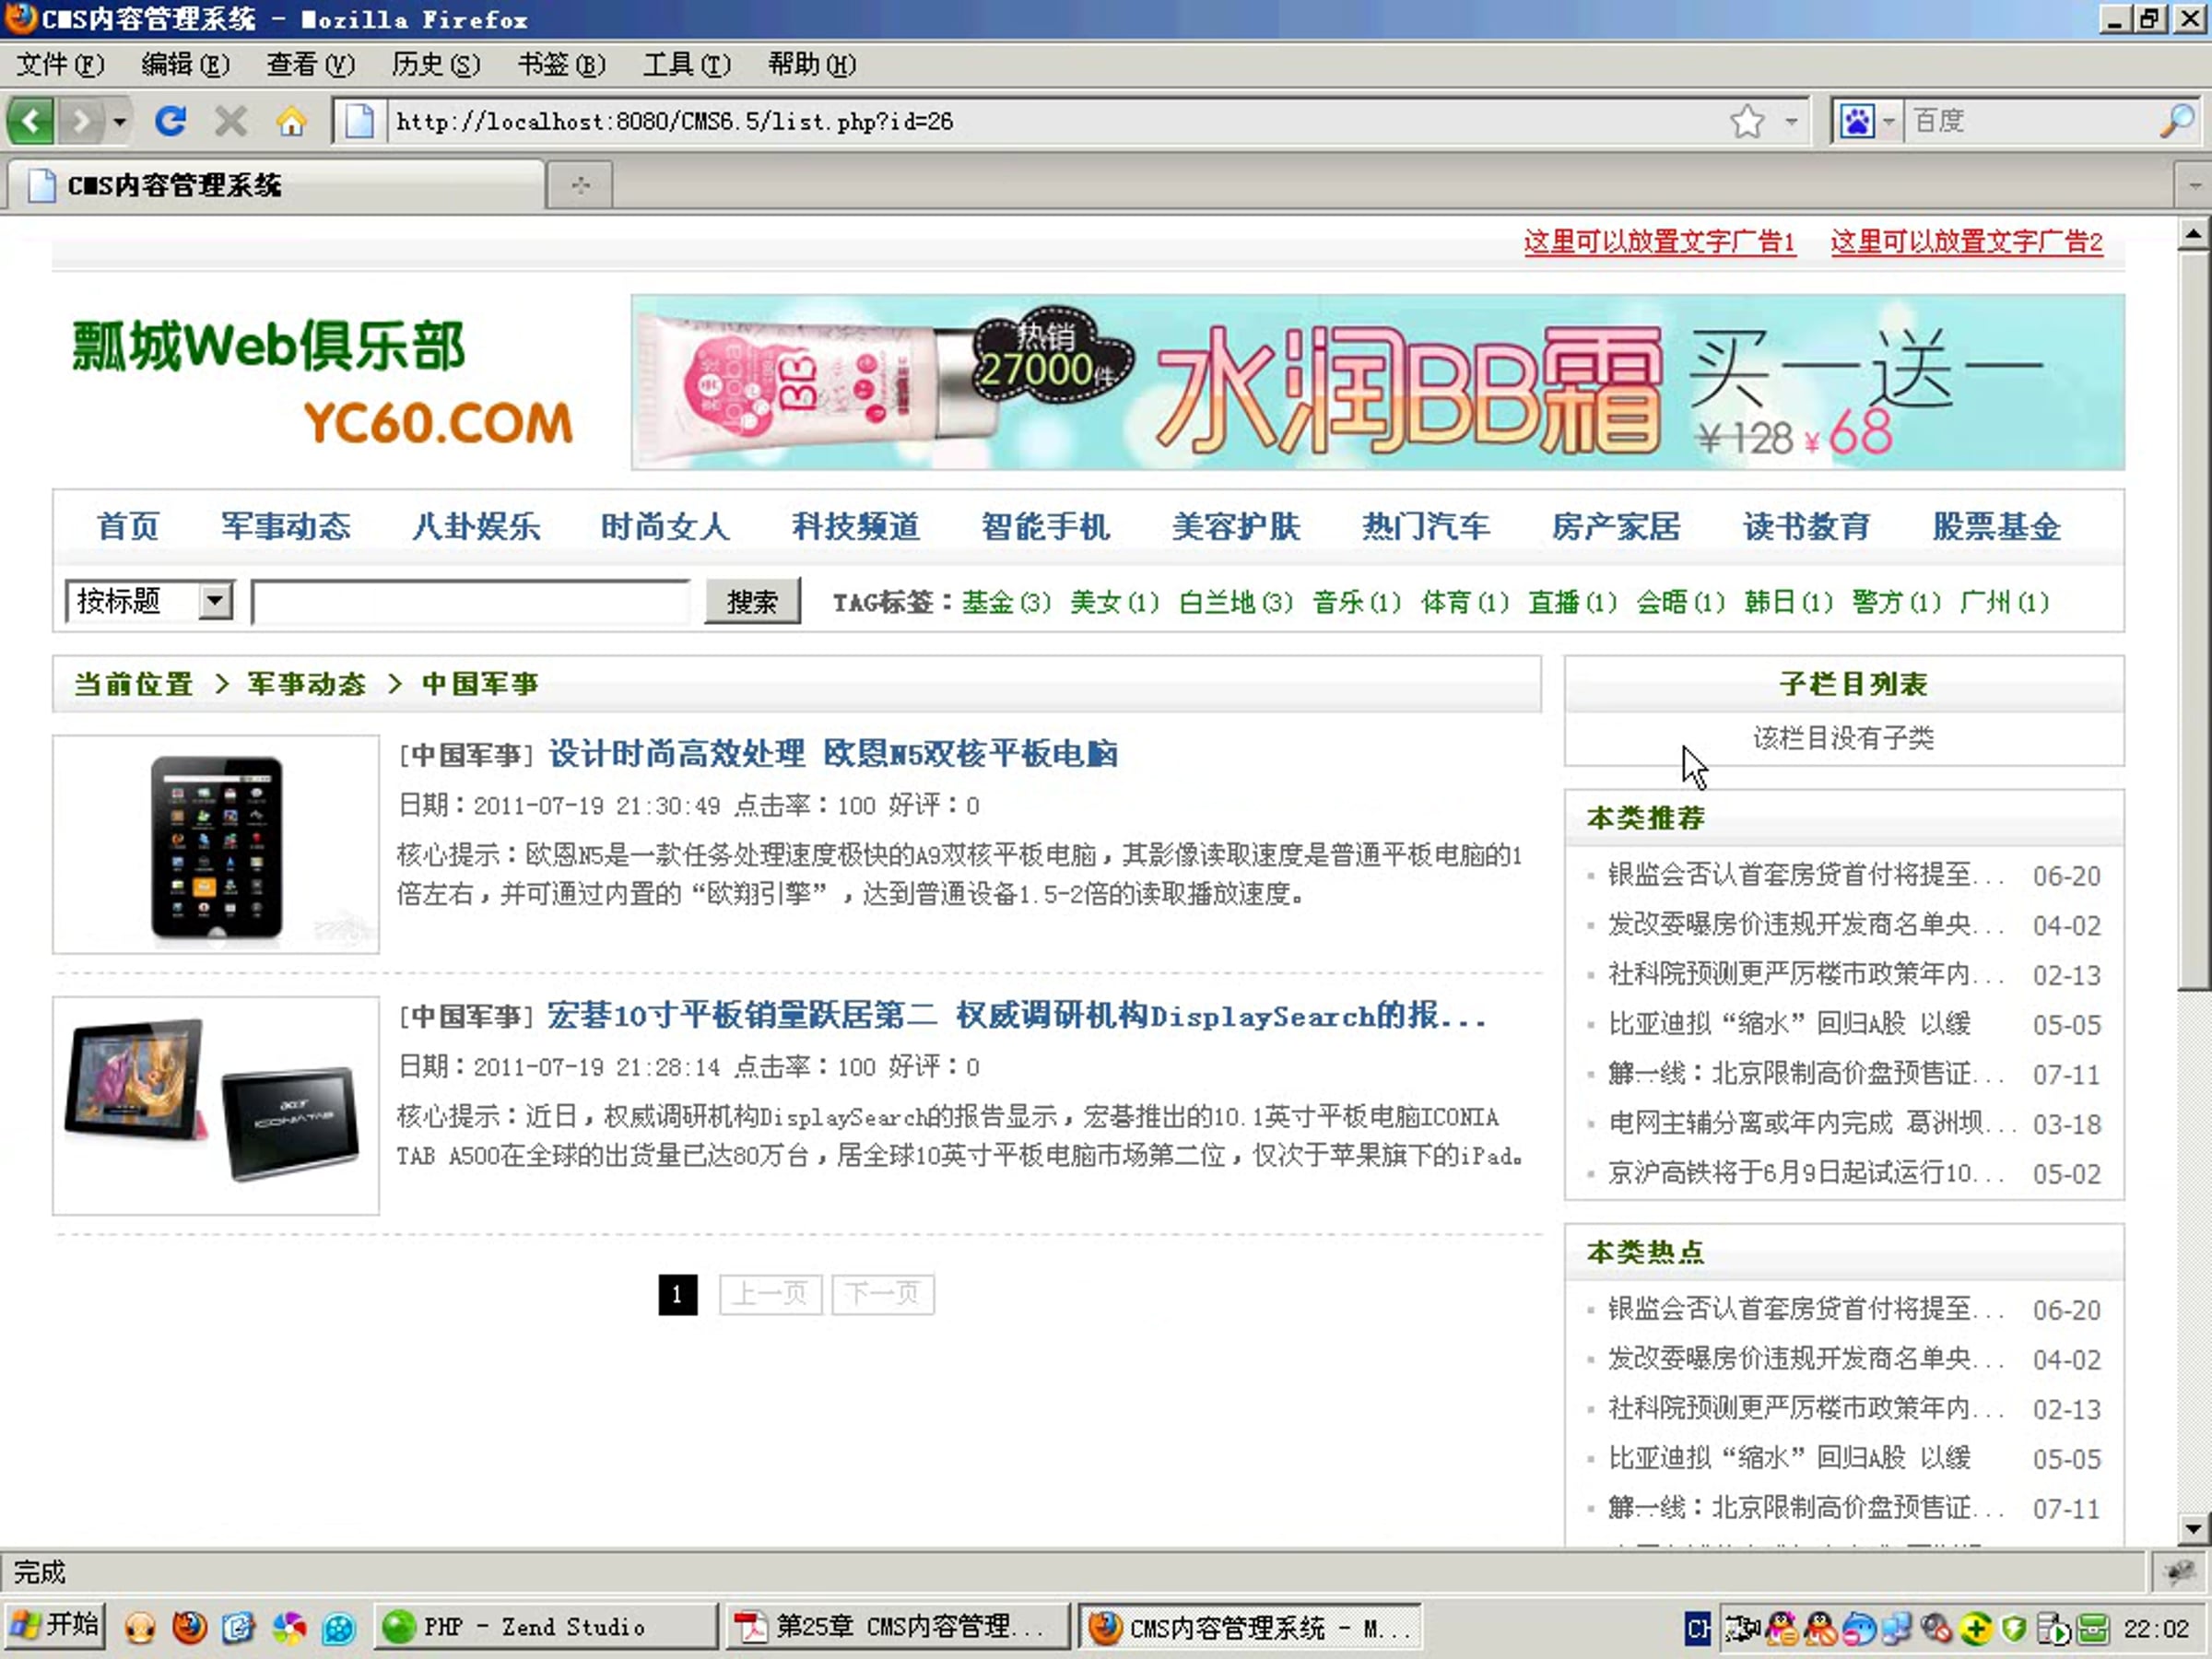
Task: Open the back/forward history dropdown arrow
Action: coord(120,122)
